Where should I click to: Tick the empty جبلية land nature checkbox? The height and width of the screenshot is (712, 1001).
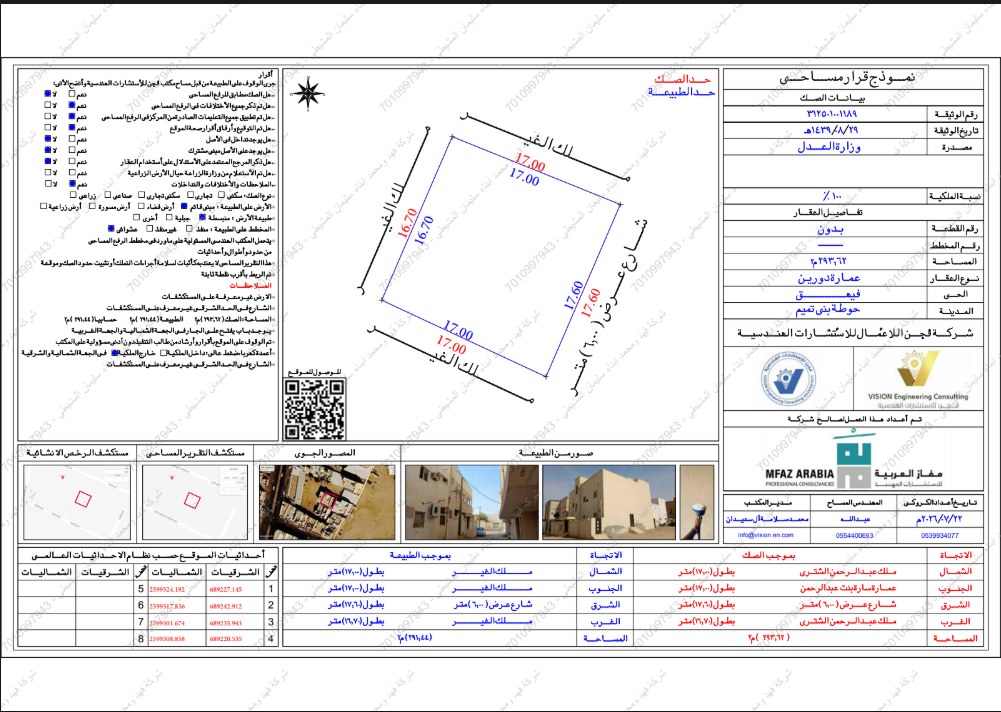[x=169, y=217]
